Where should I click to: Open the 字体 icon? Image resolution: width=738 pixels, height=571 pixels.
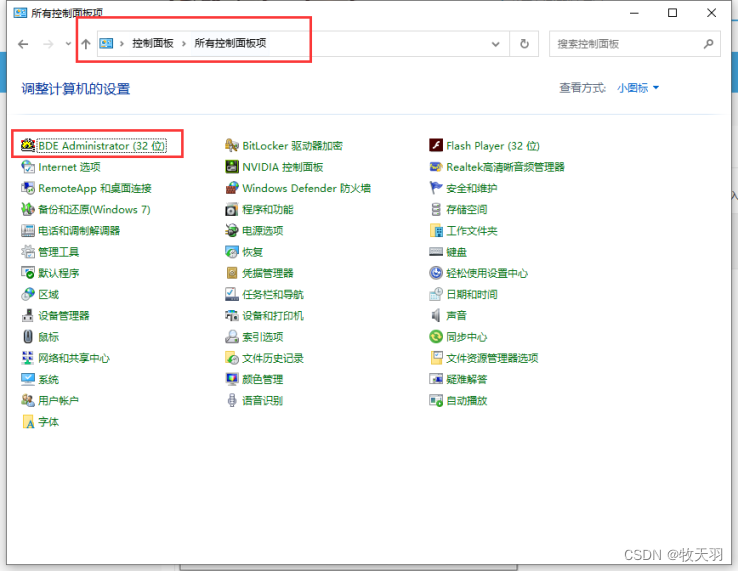[28, 421]
